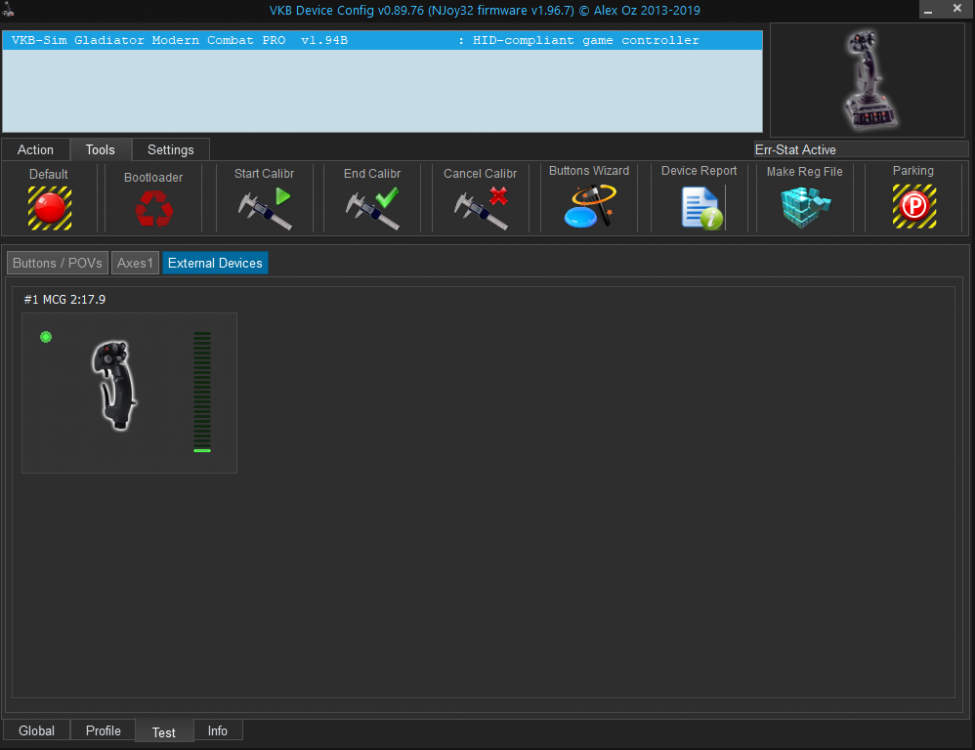Cancel calibration with the red X icon
Viewport: 975px width, 750px height.
(480, 207)
